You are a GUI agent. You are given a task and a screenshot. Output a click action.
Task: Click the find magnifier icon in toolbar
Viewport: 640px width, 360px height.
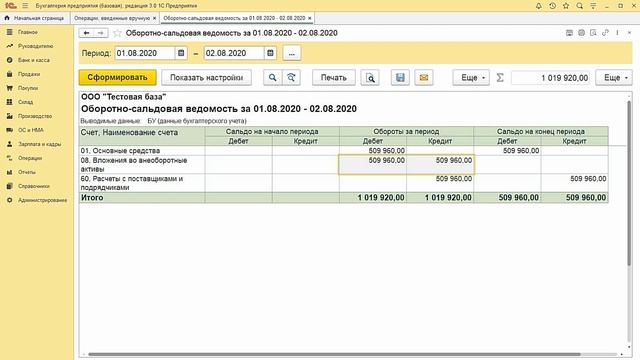[272, 78]
